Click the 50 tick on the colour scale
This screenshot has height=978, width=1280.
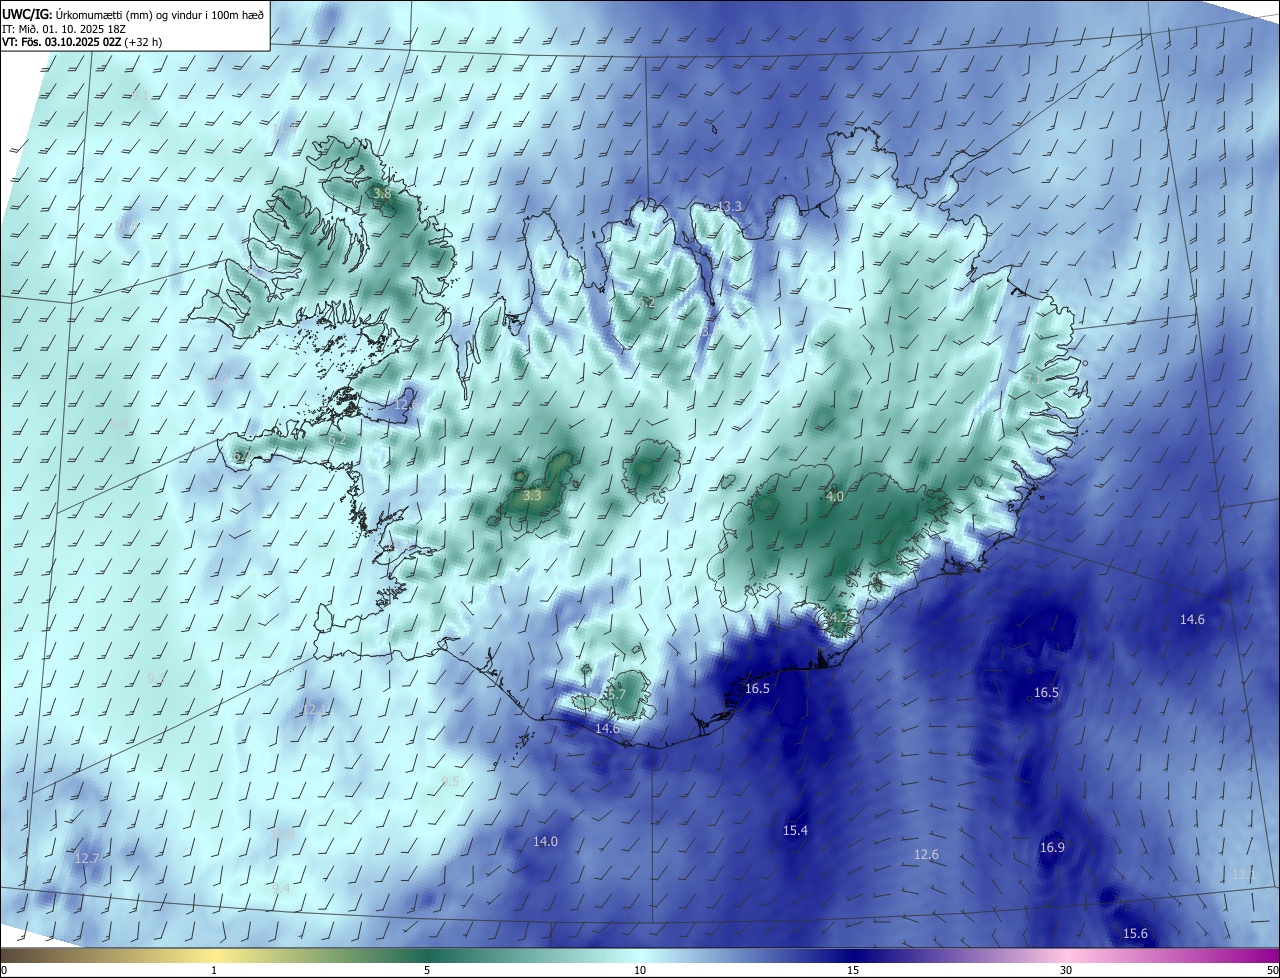pyautogui.click(x=1272, y=970)
